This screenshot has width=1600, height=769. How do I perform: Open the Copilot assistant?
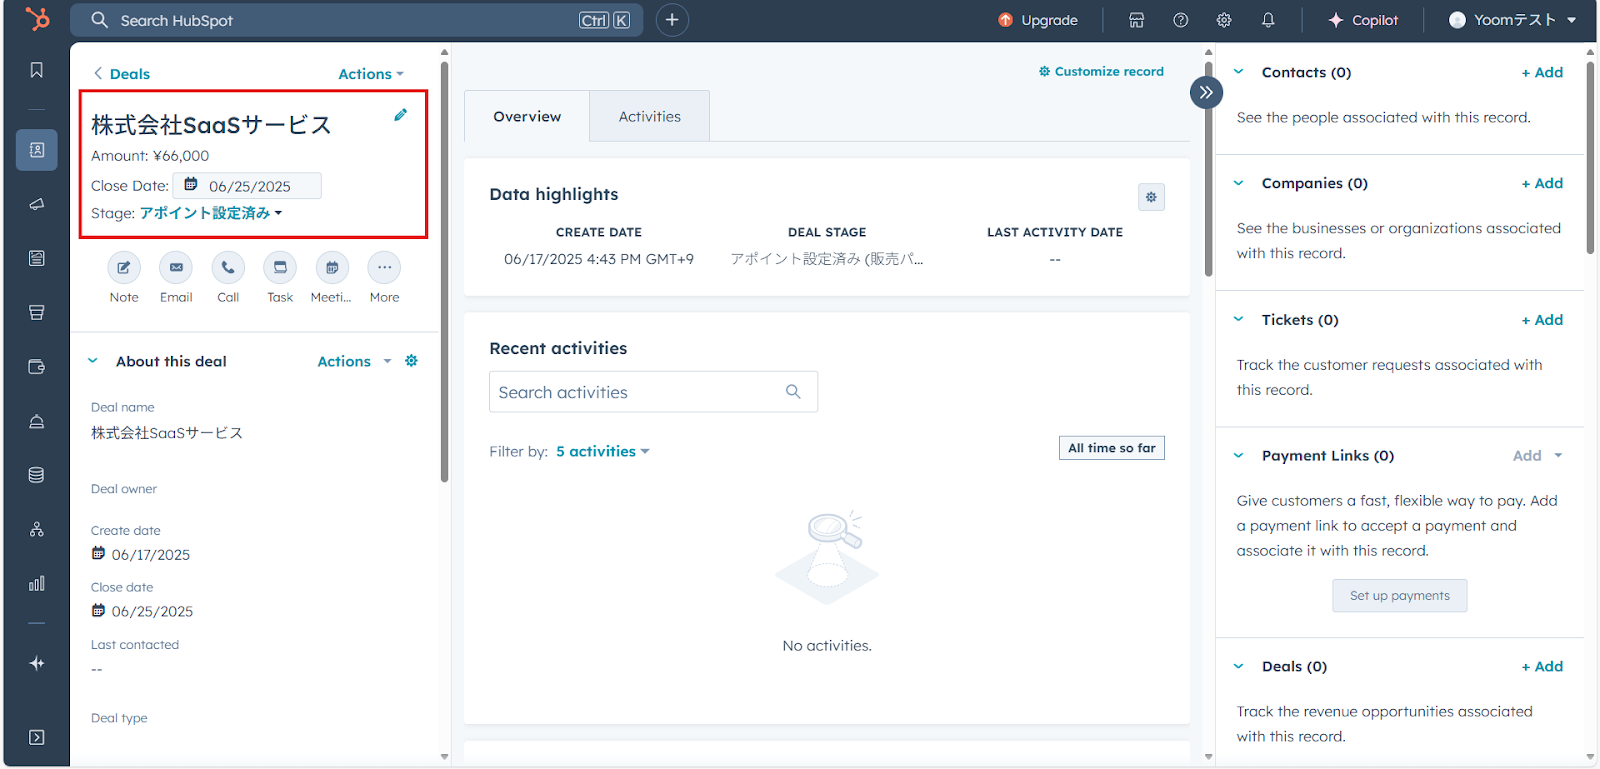click(x=1363, y=20)
